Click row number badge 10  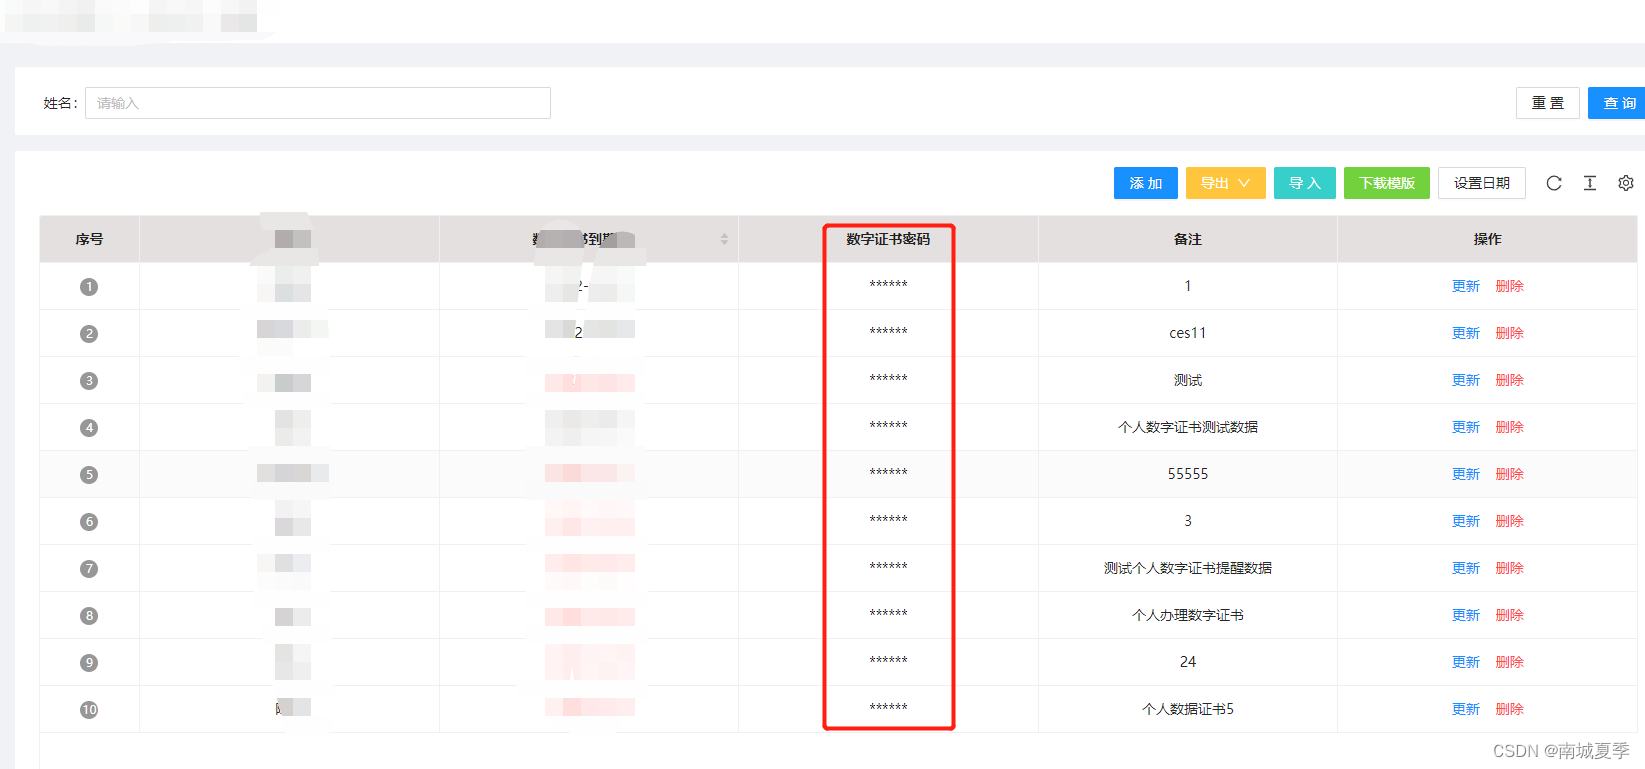(x=89, y=710)
